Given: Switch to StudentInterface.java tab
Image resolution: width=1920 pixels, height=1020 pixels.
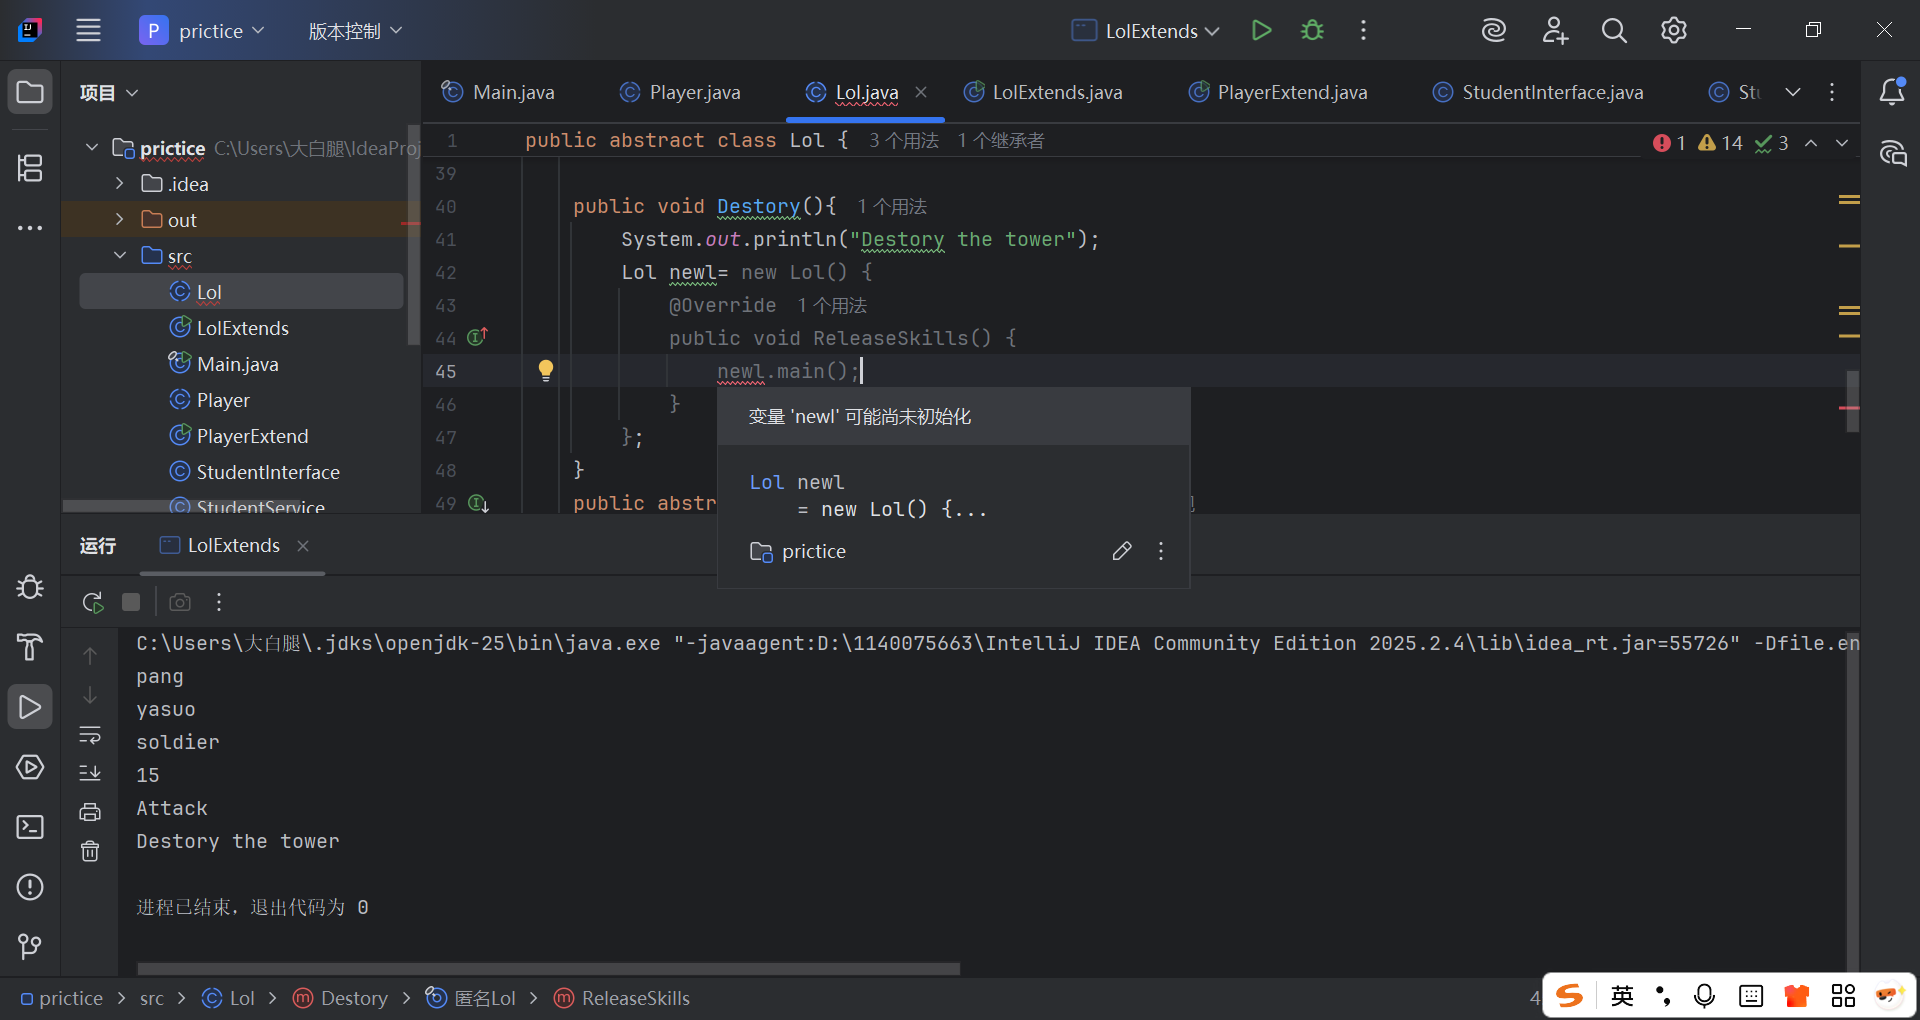Looking at the screenshot, I should tap(1538, 92).
